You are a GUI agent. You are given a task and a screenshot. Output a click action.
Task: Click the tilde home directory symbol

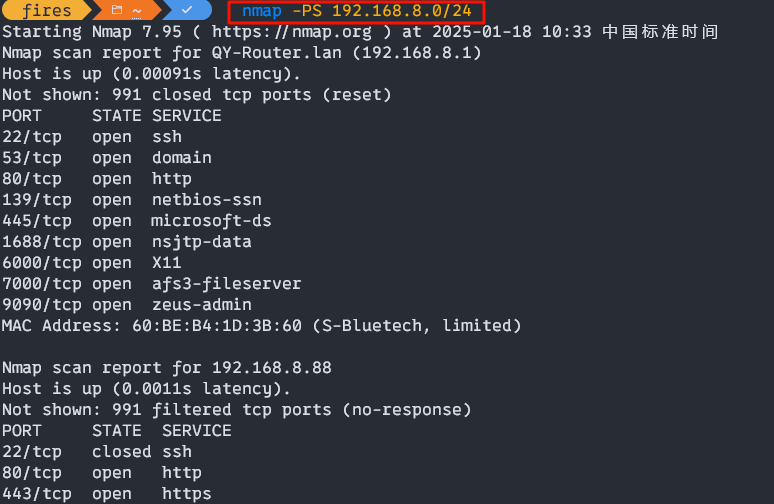137,11
